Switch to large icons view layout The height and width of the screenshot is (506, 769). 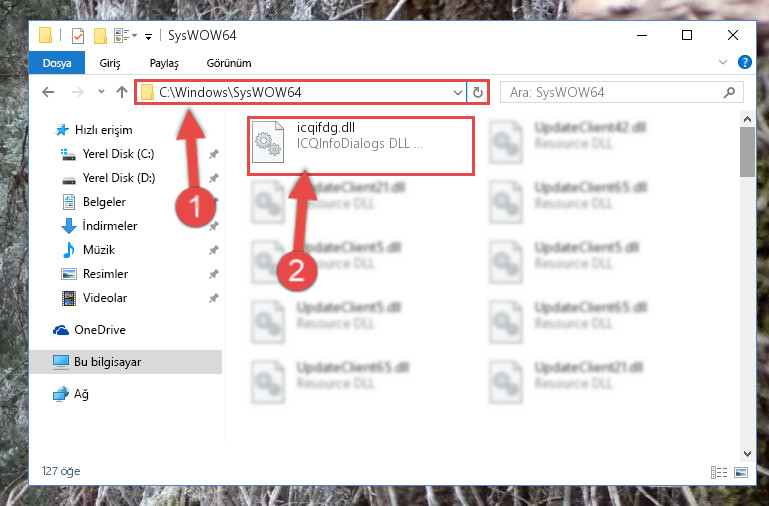[x=741, y=472]
